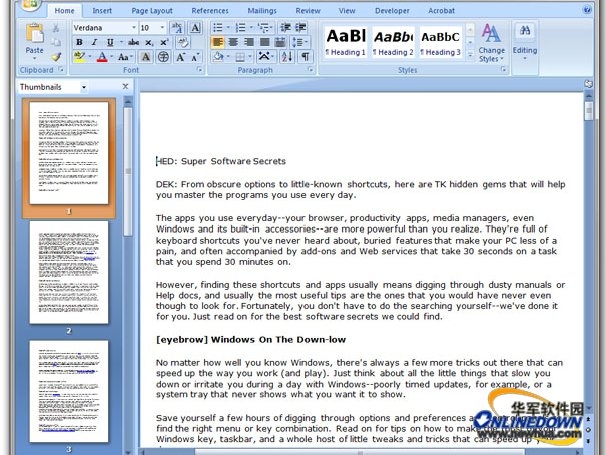Open the Review tab
Viewport: 606px width, 455px height.
308,11
